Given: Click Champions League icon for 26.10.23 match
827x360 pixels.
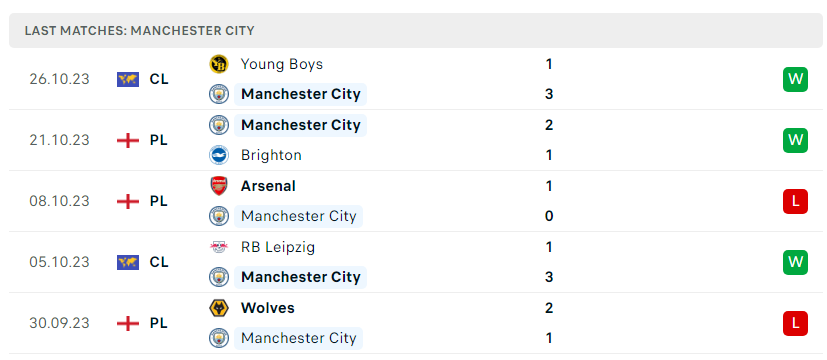Looking at the screenshot, I should (x=128, y=80).
